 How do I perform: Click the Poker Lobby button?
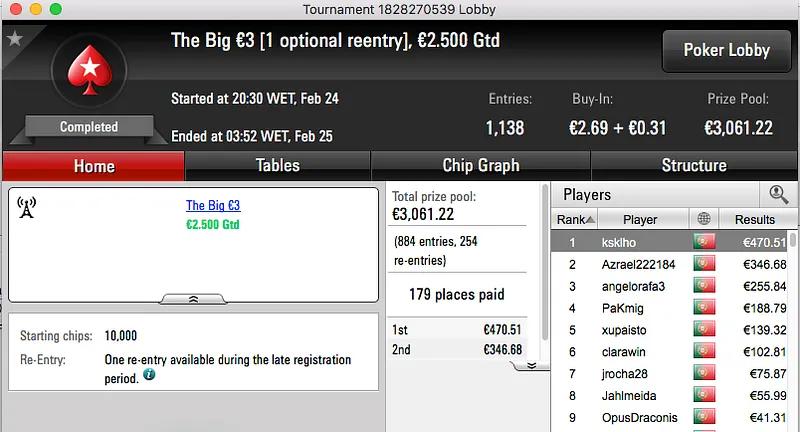click(x=726, y=50)
